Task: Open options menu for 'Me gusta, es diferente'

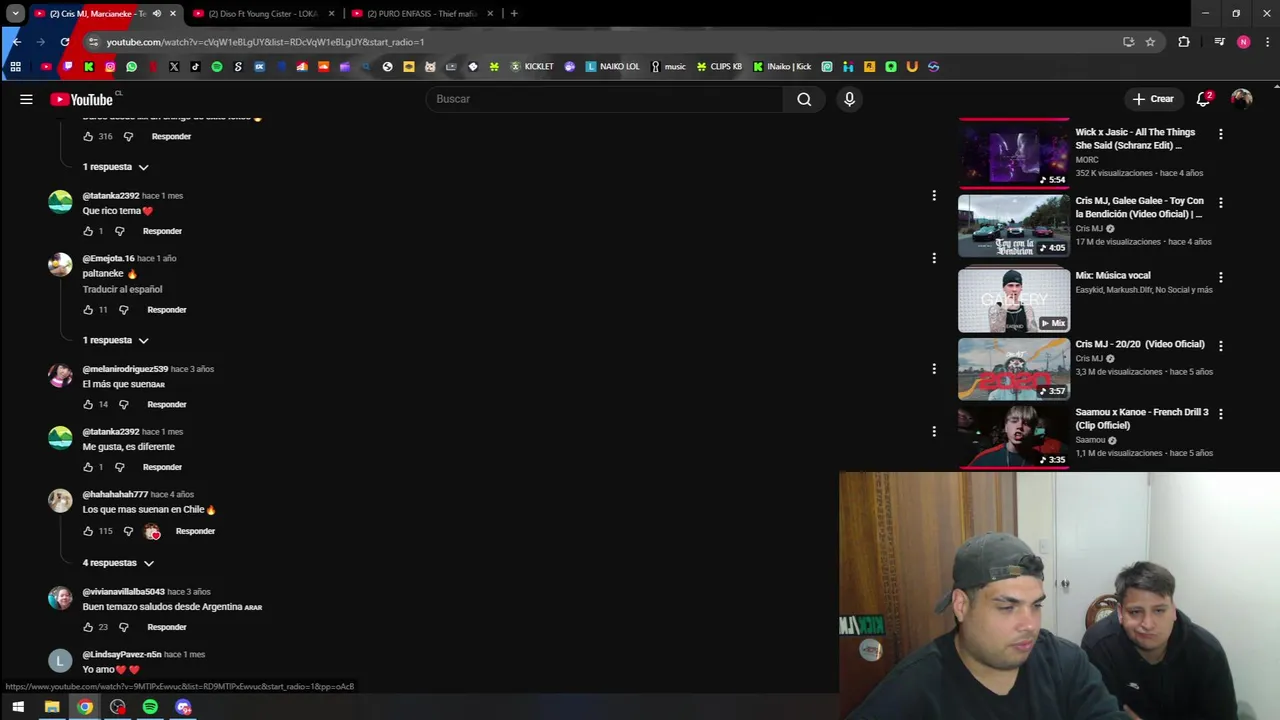Action: pos(934,432)
